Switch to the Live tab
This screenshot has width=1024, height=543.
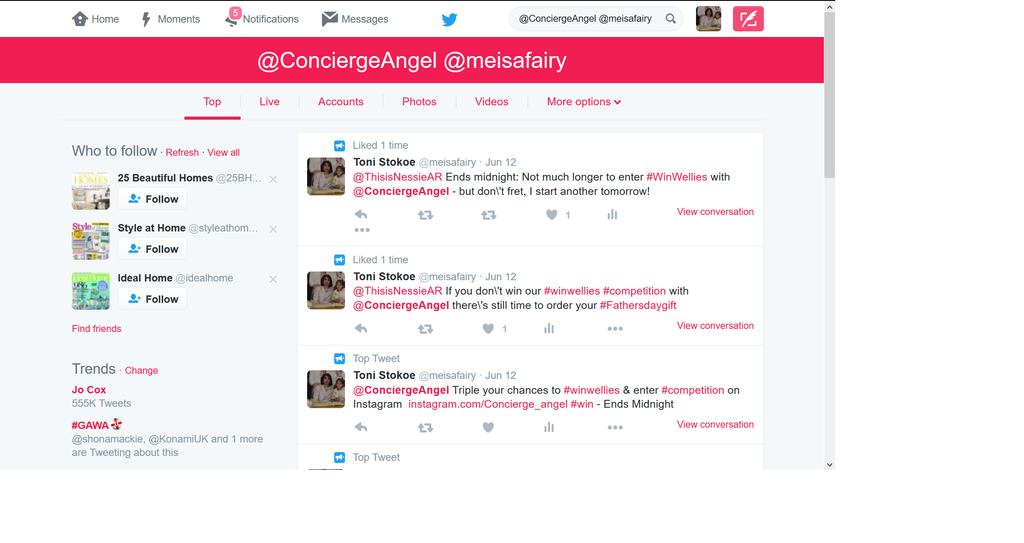click(269, 102)
